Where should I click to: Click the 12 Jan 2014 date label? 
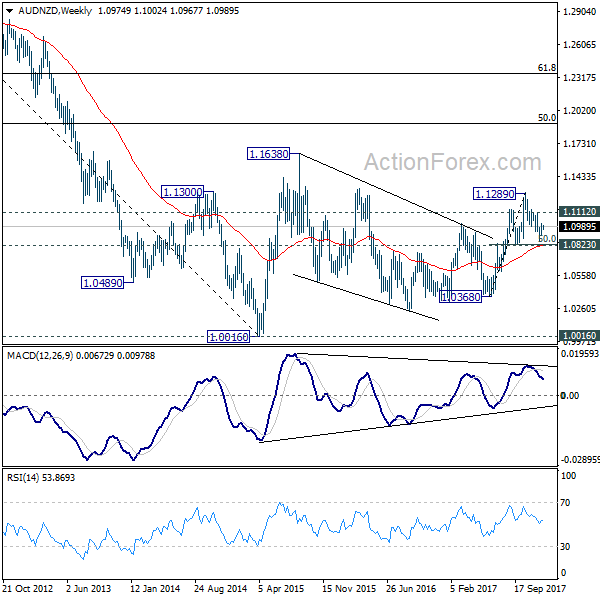155,588
